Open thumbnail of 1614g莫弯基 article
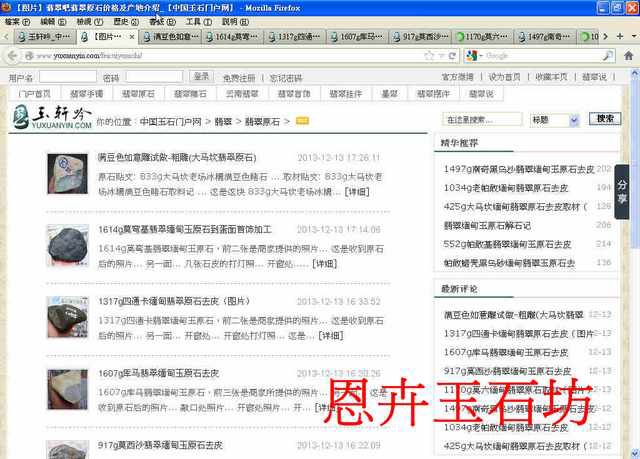 click(67, 246)
